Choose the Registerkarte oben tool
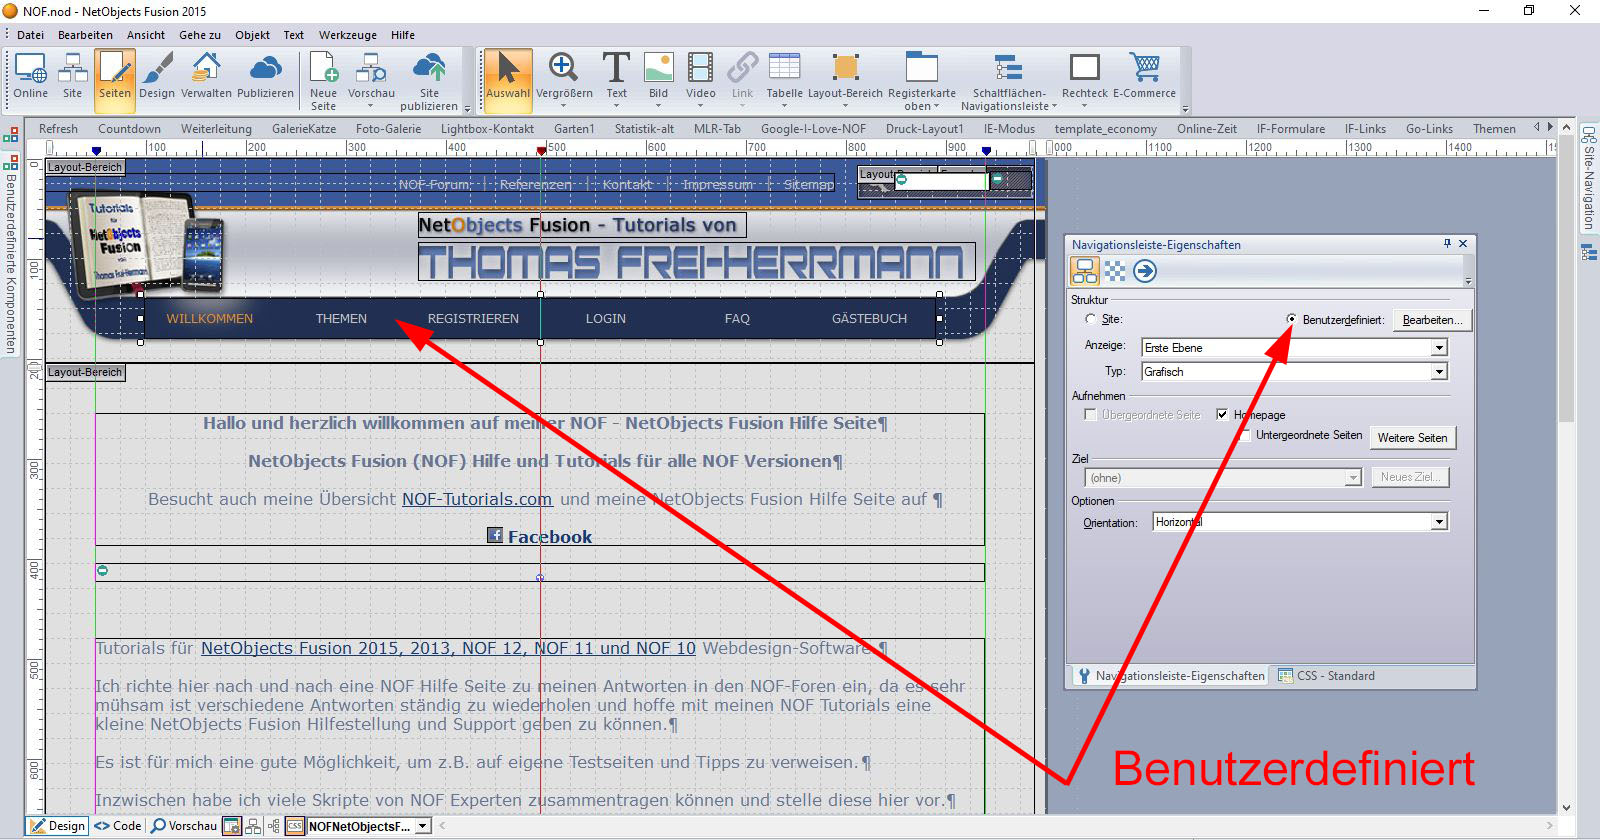The height and width of the screenshot is (840, 1600). [x=921, y=80]
